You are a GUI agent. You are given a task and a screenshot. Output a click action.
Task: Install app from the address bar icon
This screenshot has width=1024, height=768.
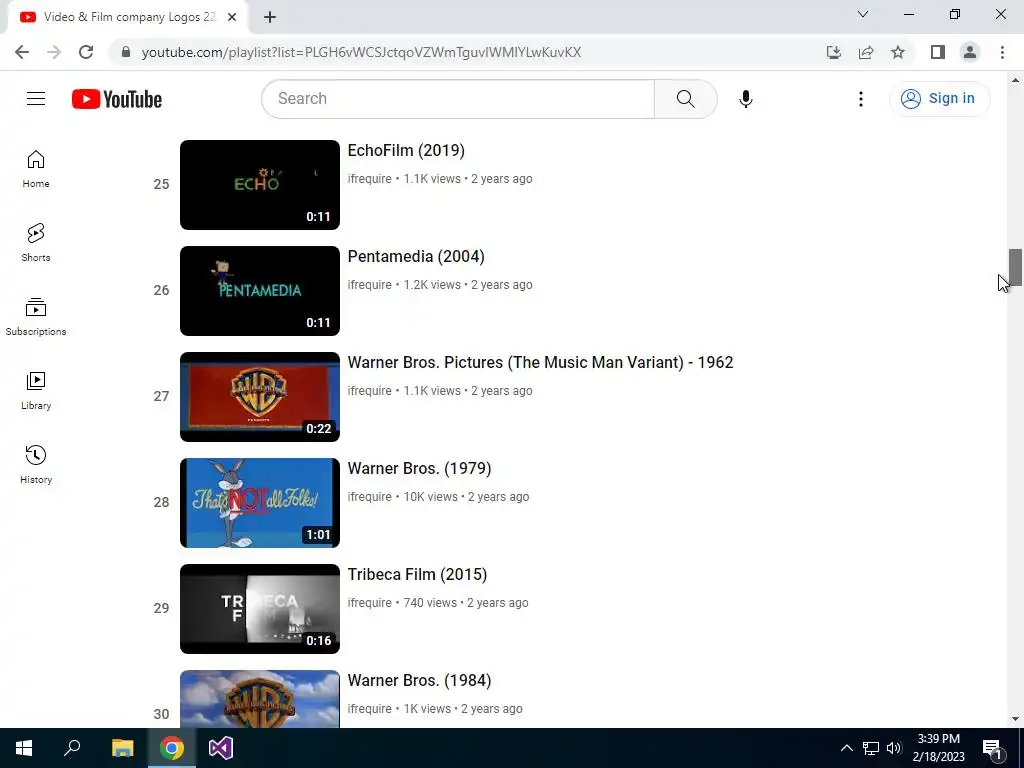(833, 52)
